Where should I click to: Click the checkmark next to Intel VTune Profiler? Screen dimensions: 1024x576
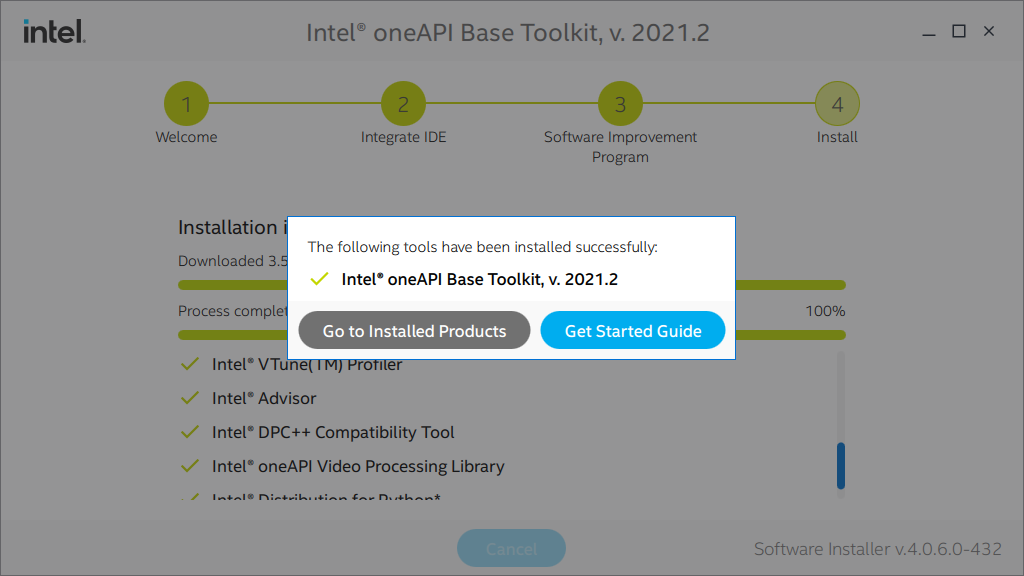[189, 364]
